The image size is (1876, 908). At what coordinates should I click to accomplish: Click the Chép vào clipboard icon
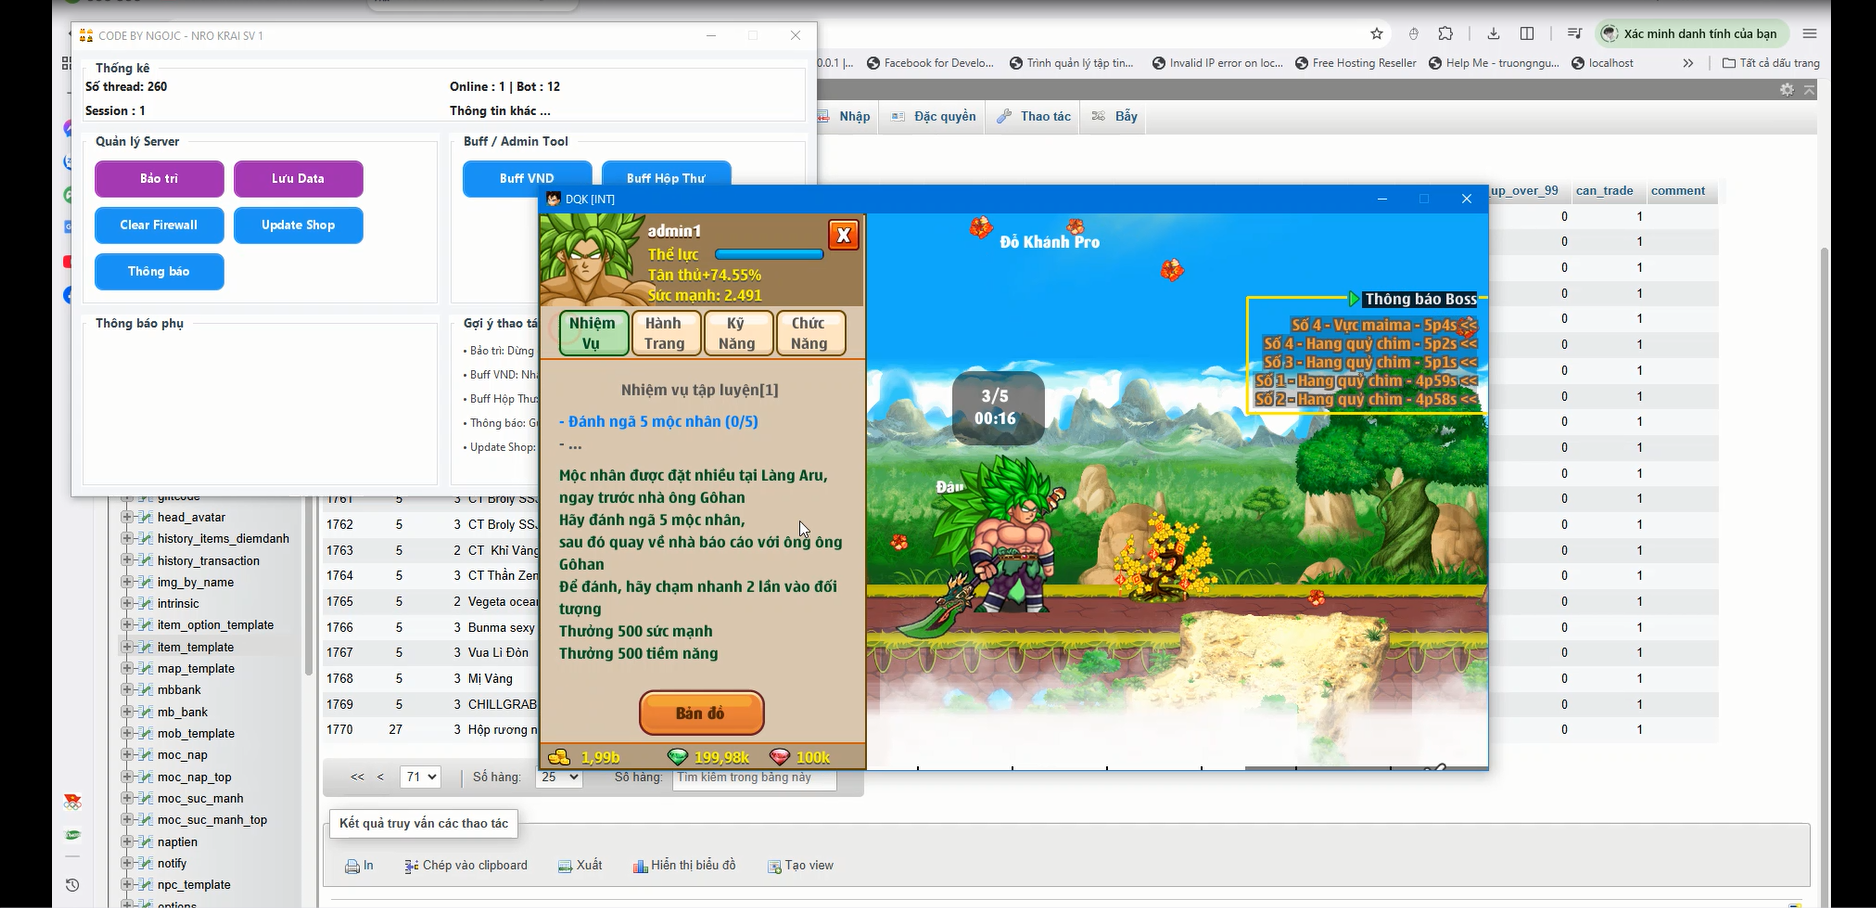click(x=411, y=866)
